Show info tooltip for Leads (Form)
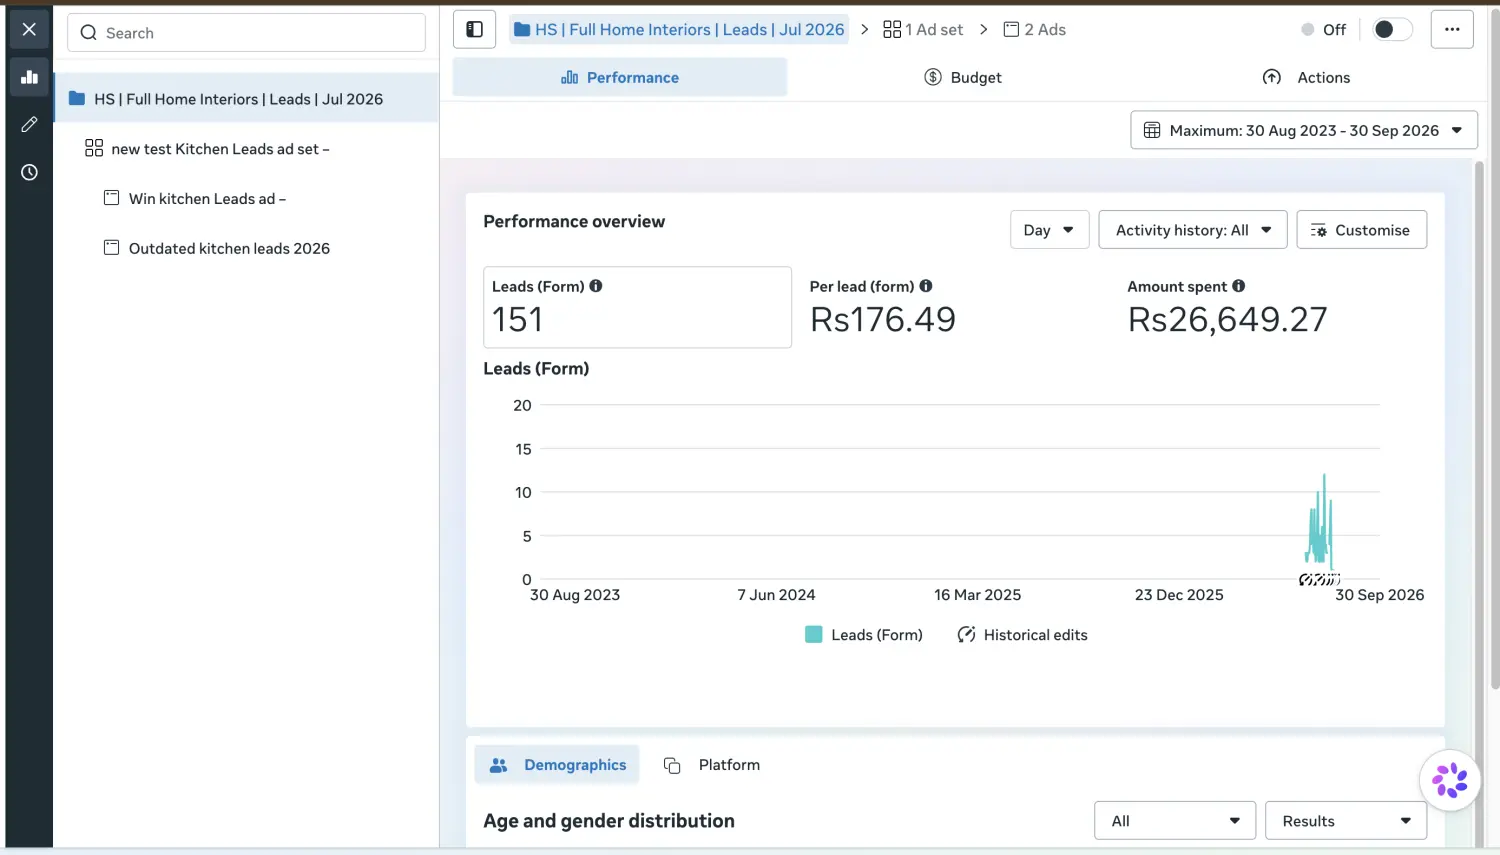This screenshot has width=1500, height=855. 596,286
